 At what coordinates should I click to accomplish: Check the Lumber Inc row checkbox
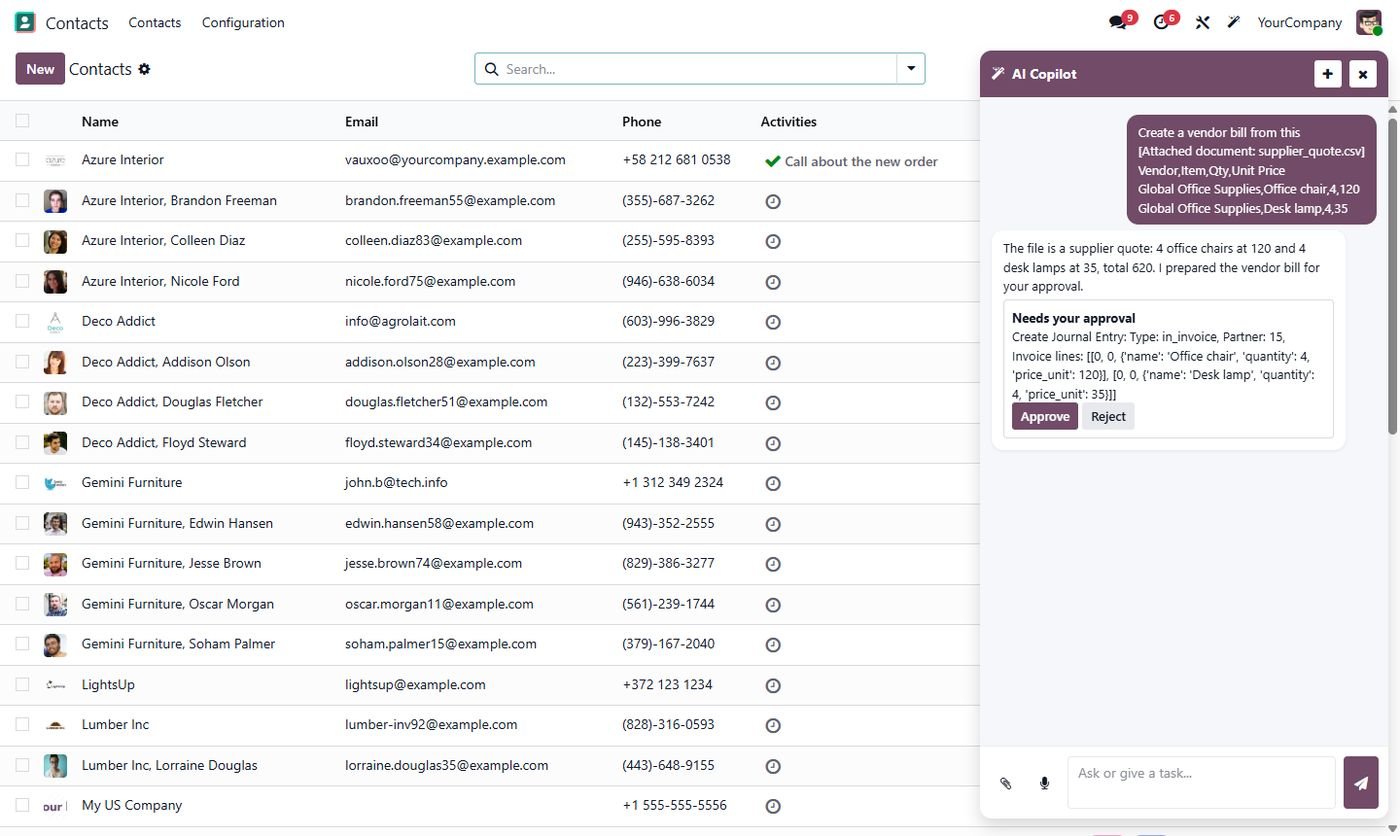22,724
